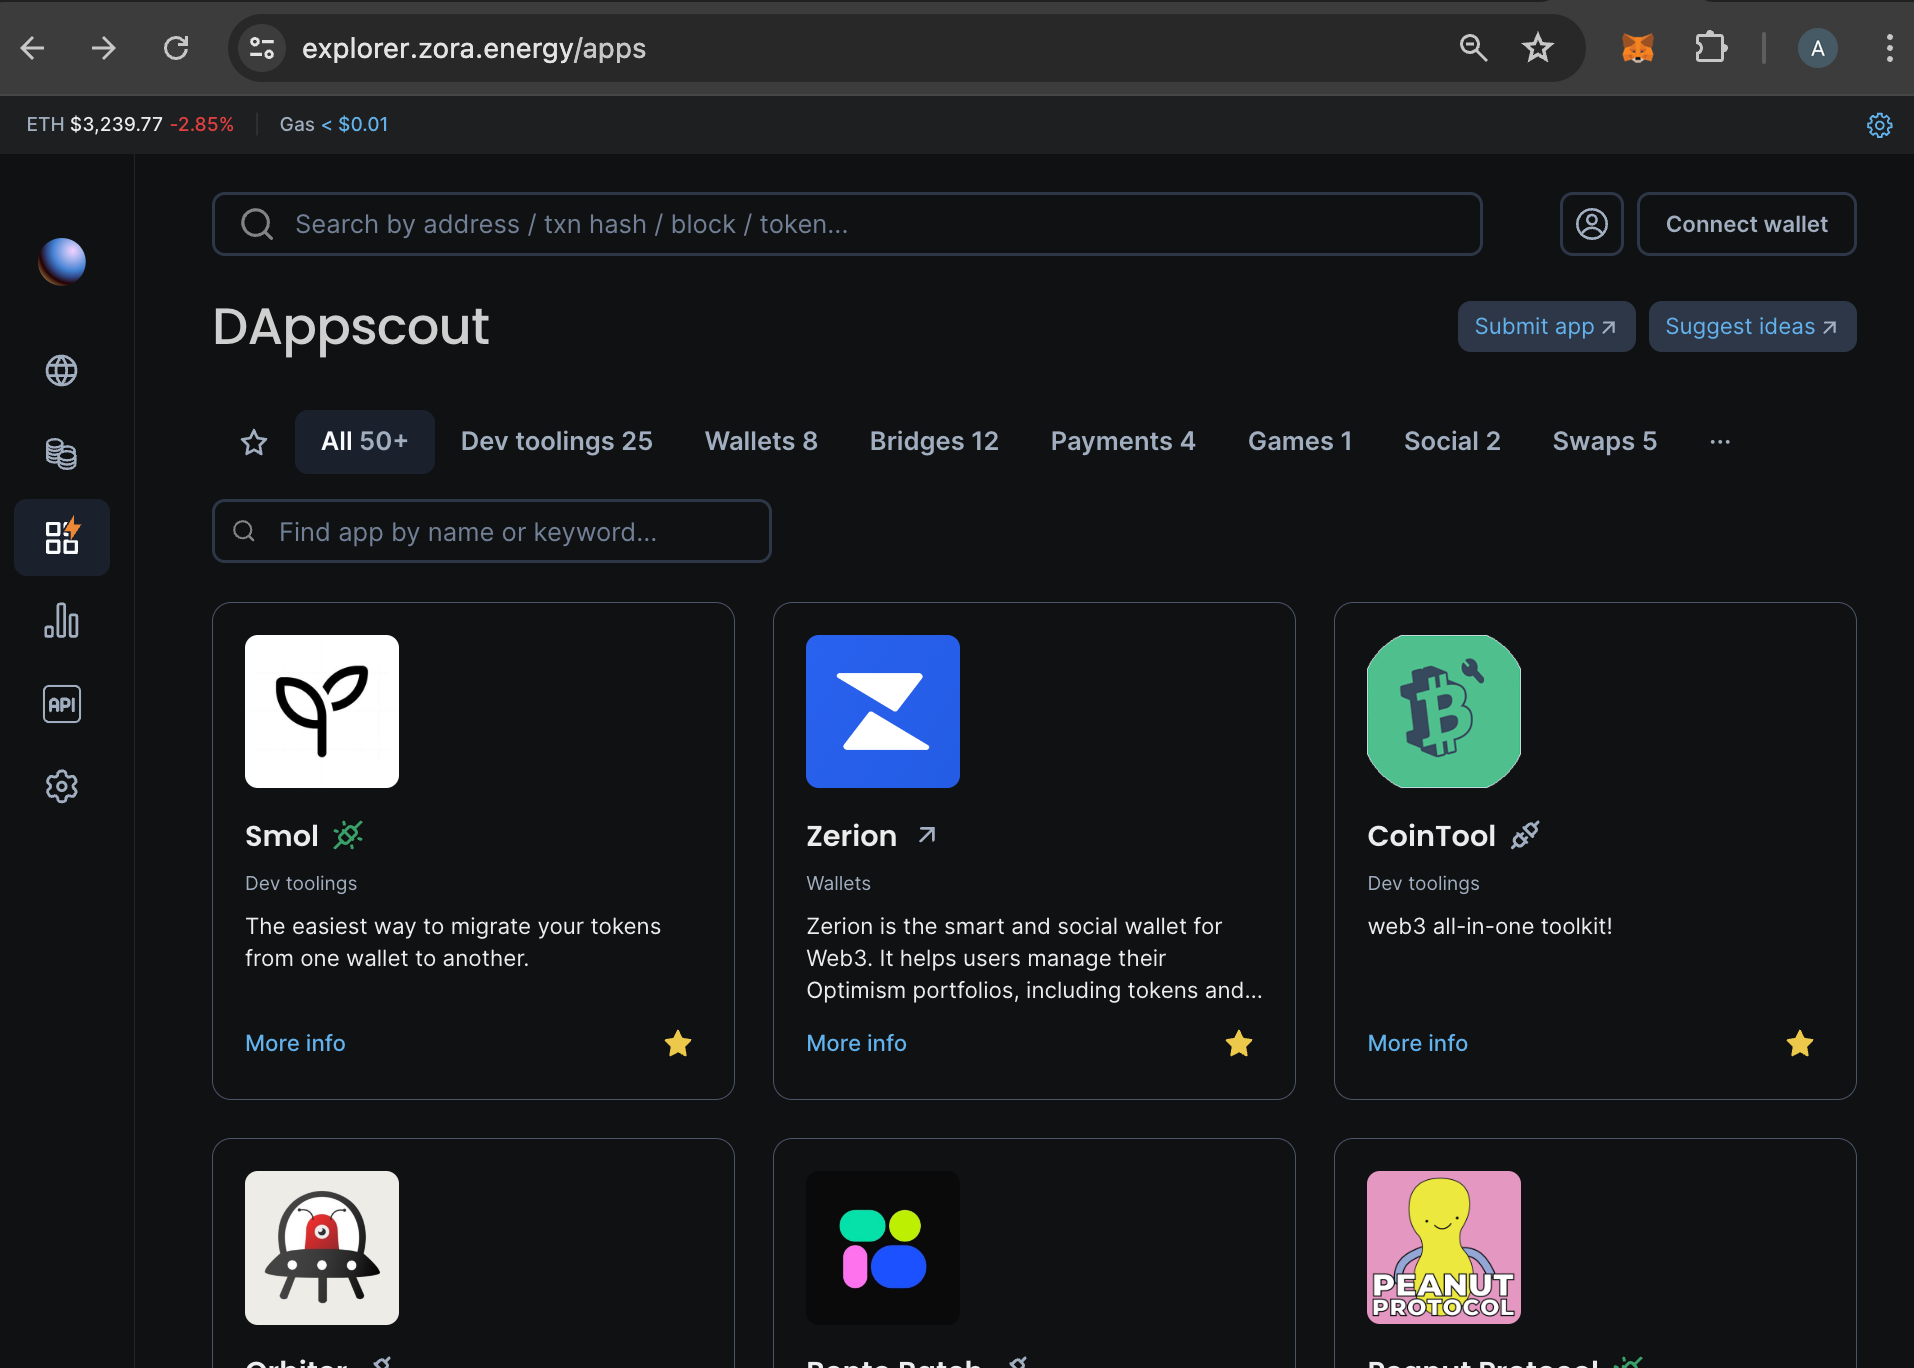Switch to the Swaps tab

[x=1605, y=442]
